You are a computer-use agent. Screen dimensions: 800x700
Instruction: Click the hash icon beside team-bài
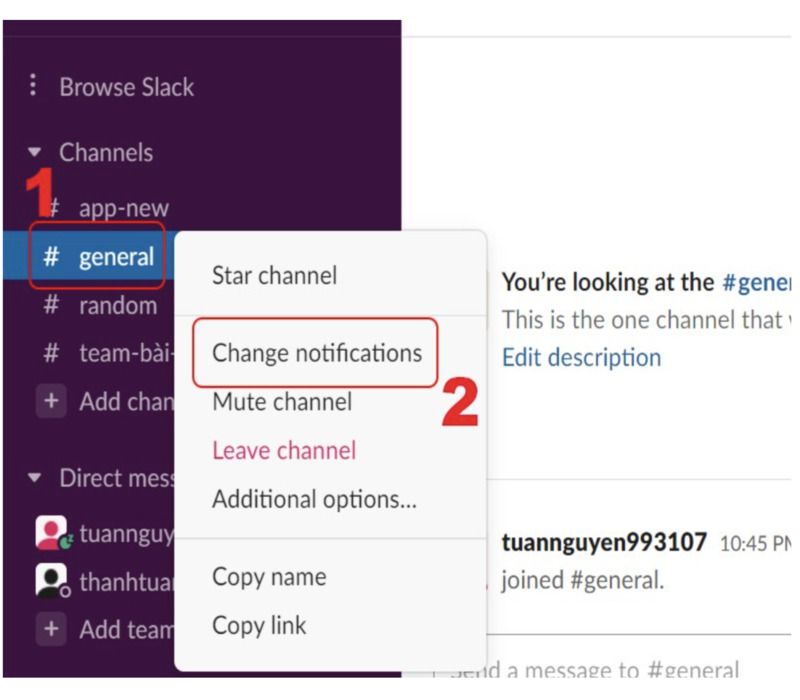51,353
